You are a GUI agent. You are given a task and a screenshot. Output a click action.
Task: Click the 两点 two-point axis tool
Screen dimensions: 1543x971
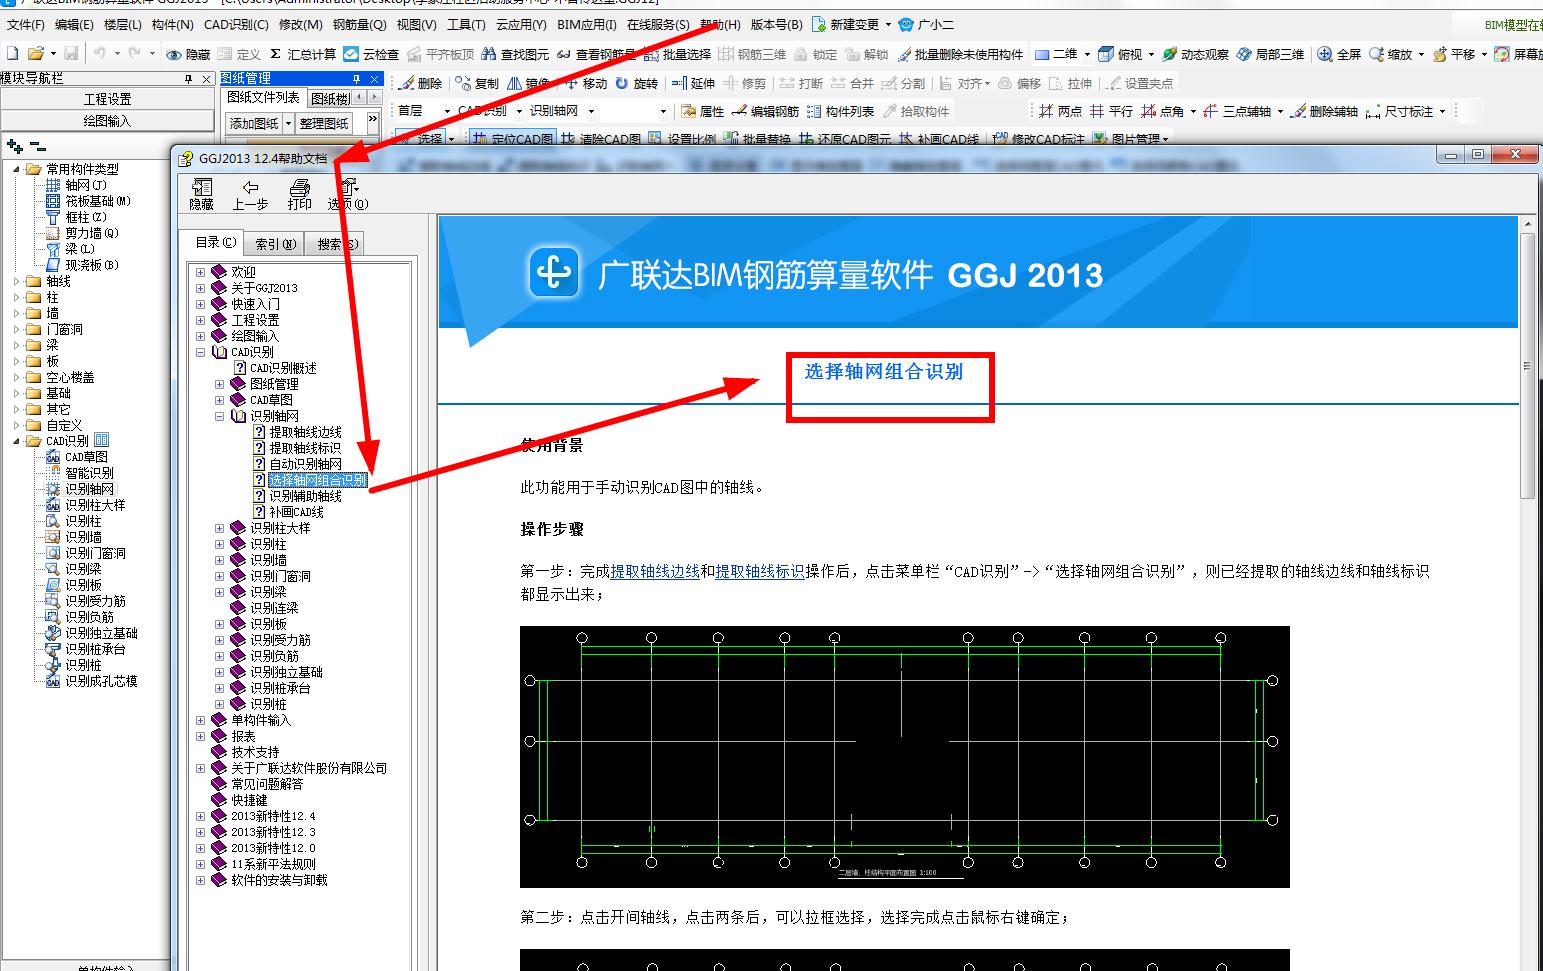tap(1060, 111)
